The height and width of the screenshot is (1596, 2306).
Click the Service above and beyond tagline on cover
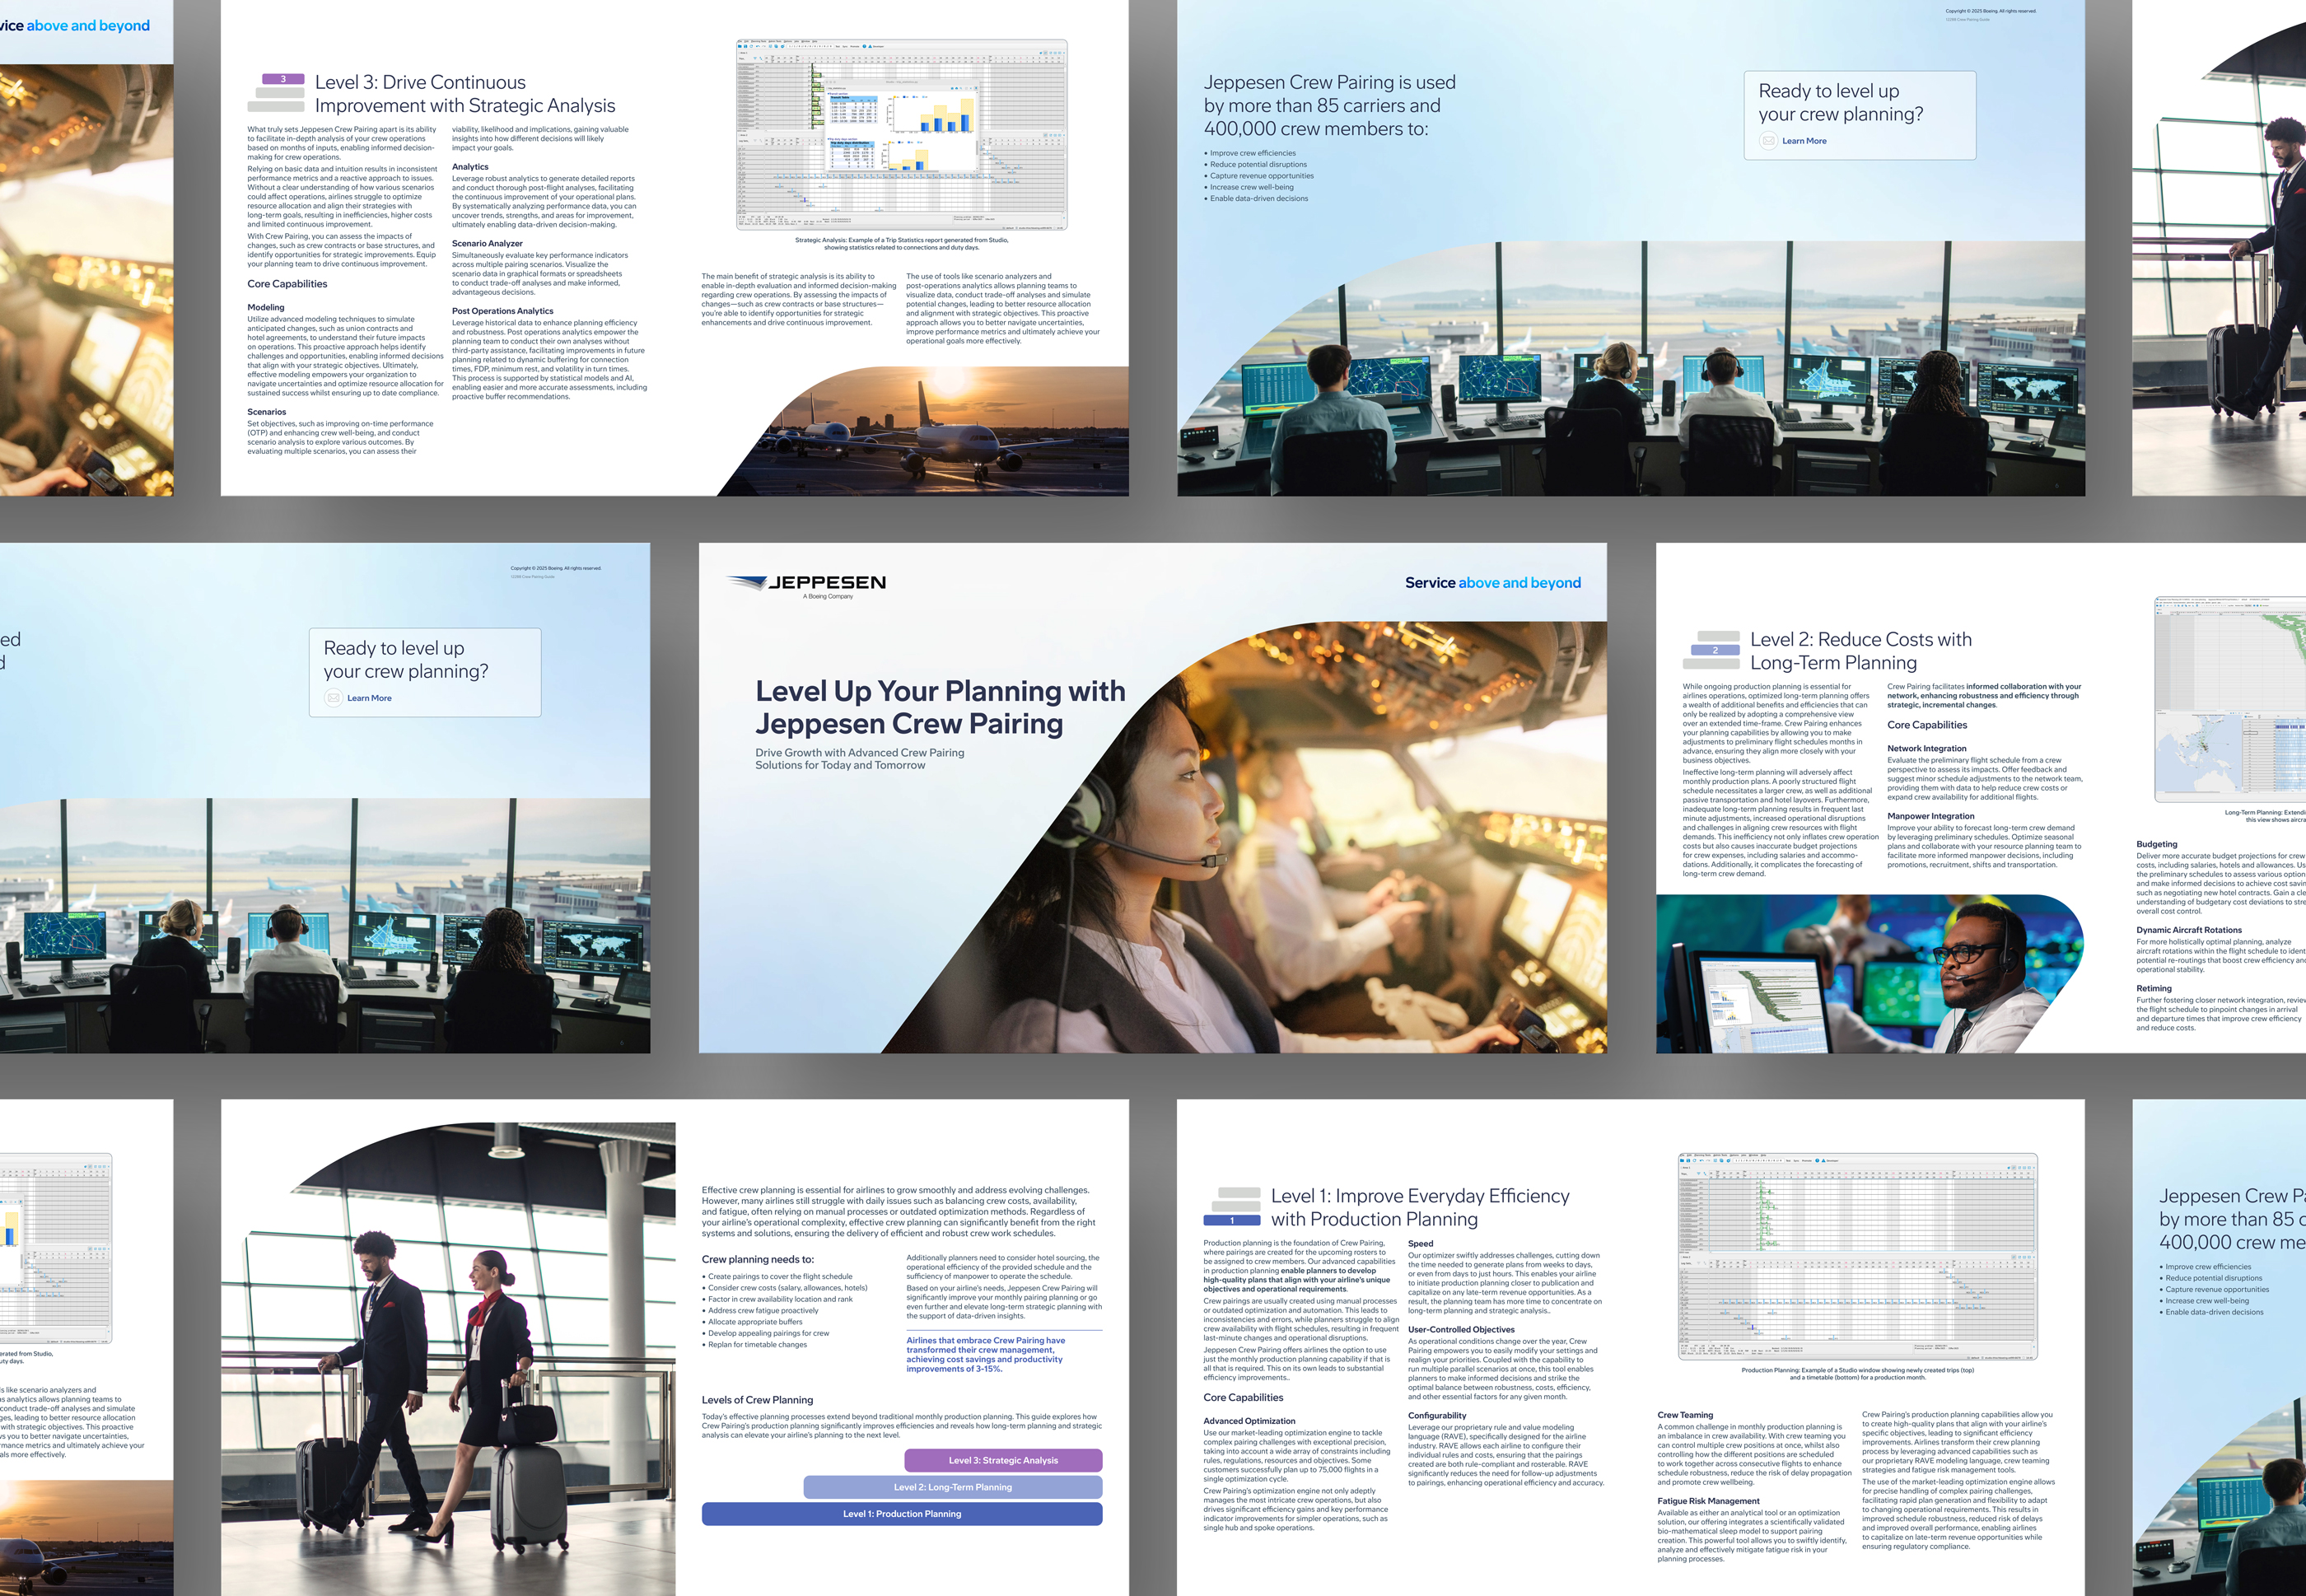(x=1492, y=583)
